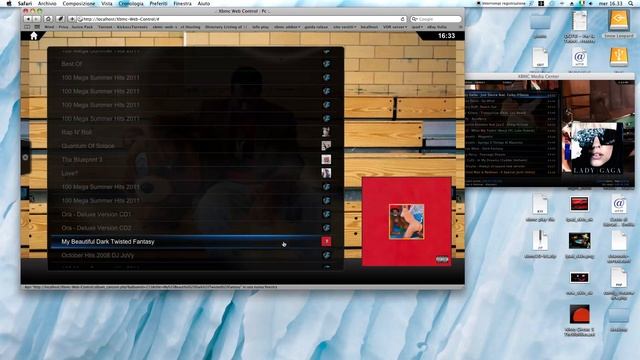
Task: Click the home icon in XBMC Web Control
Action: coord(34,36)
